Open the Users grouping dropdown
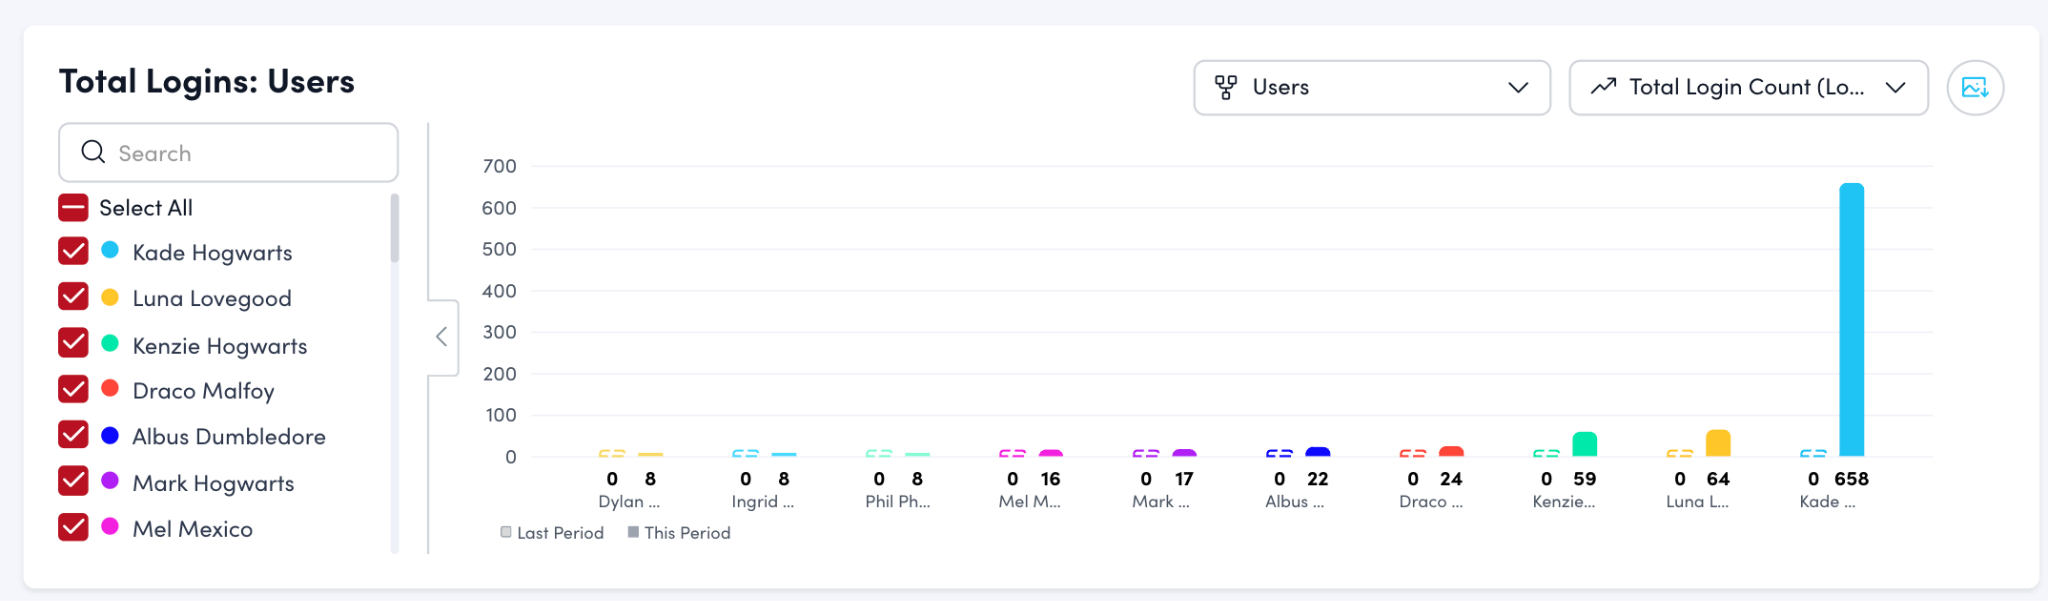 pyautogui.click(x=1371, y=88)
